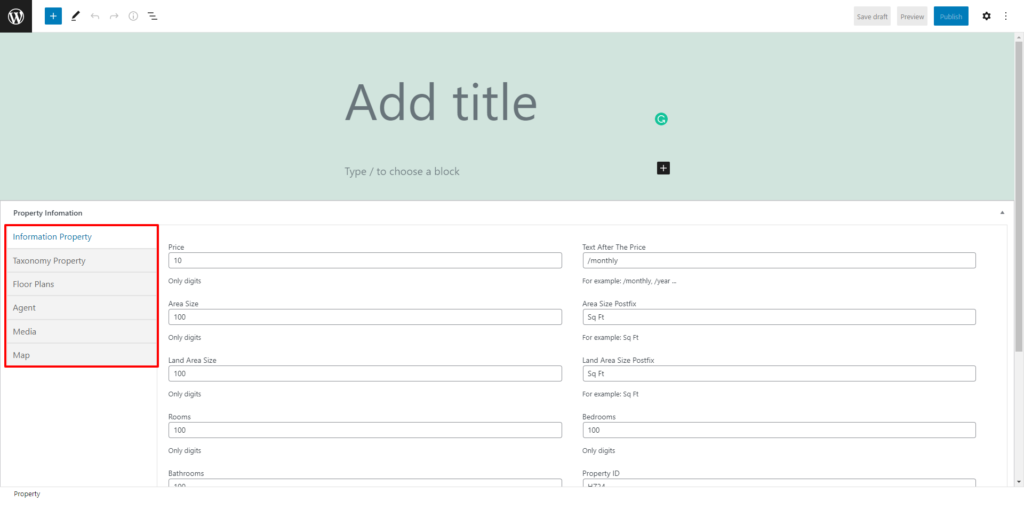The width and height of the screenshot is (1024, 517).
Task: Open the Map tab
Action: [x=82, y=354]
